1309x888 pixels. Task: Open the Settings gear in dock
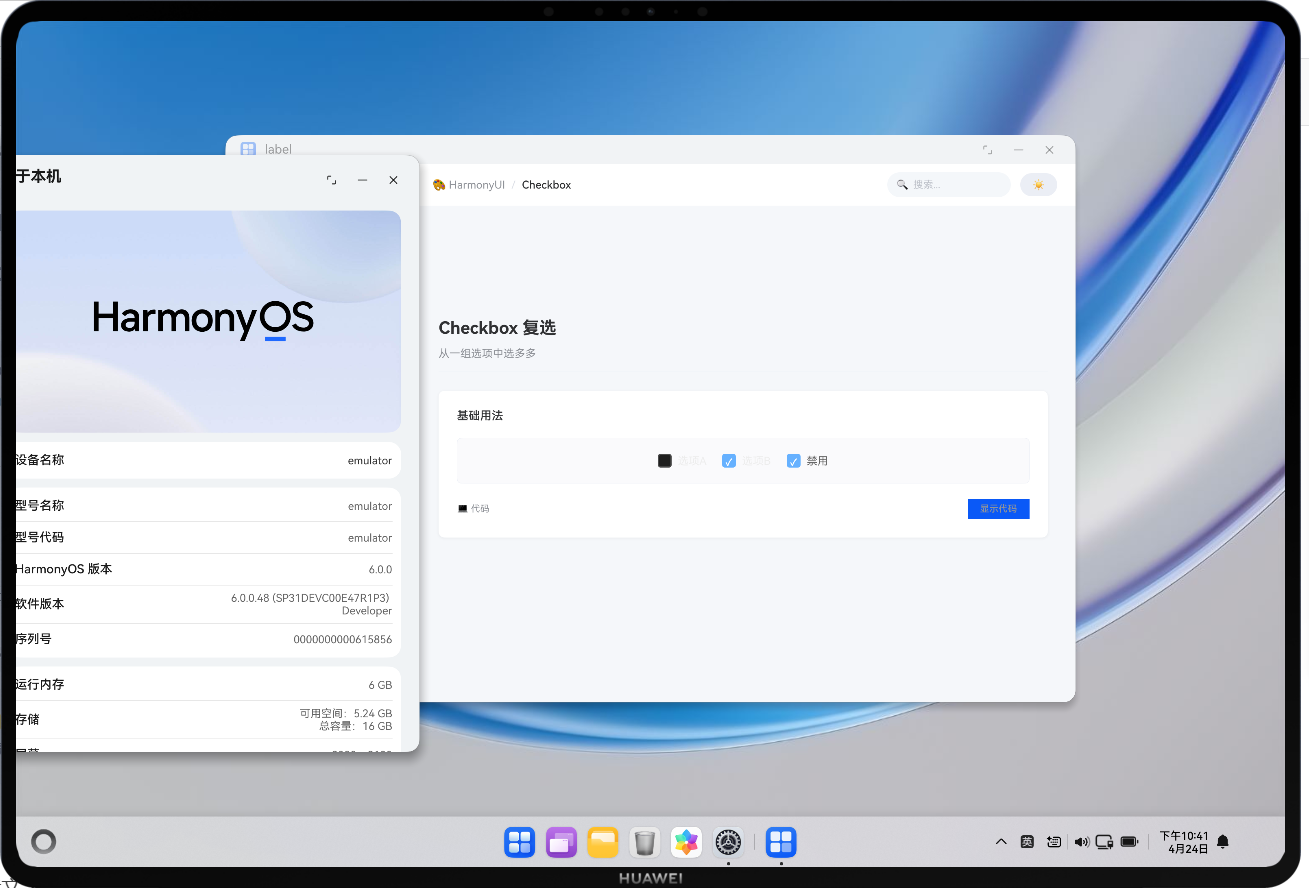tap(728, 842)
